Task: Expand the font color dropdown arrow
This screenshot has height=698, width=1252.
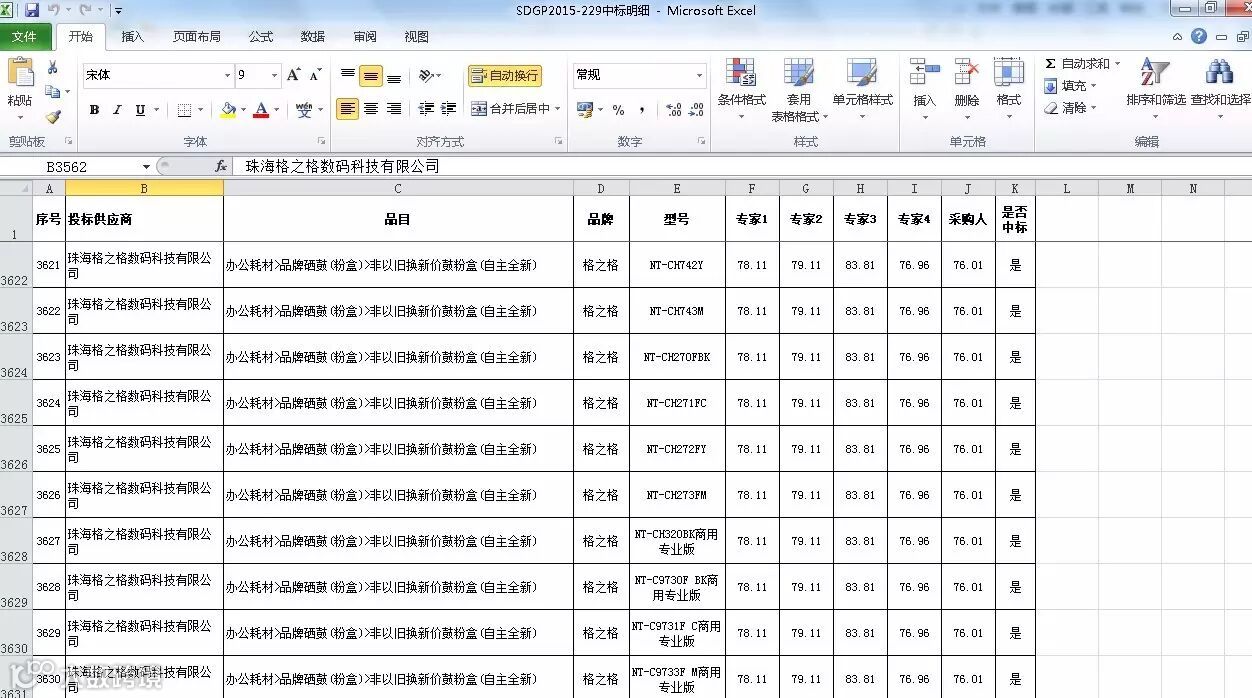Action: point(276,110)
